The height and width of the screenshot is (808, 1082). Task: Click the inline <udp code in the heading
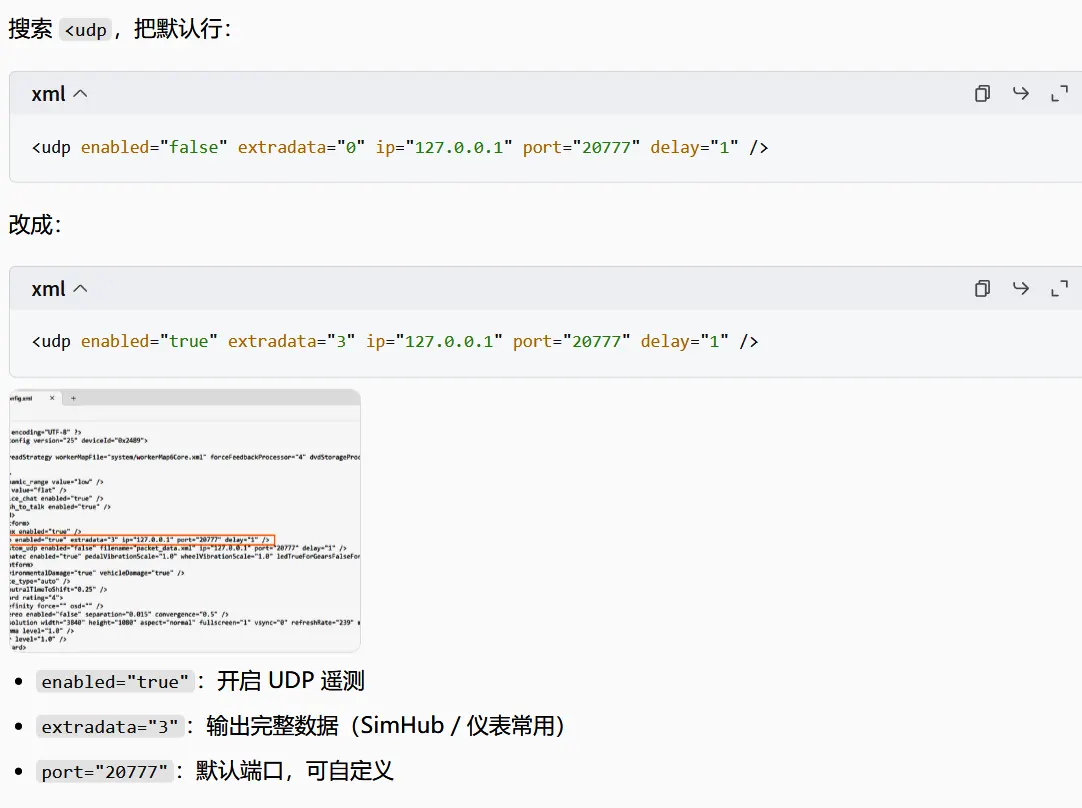click(x=86, y=30)
